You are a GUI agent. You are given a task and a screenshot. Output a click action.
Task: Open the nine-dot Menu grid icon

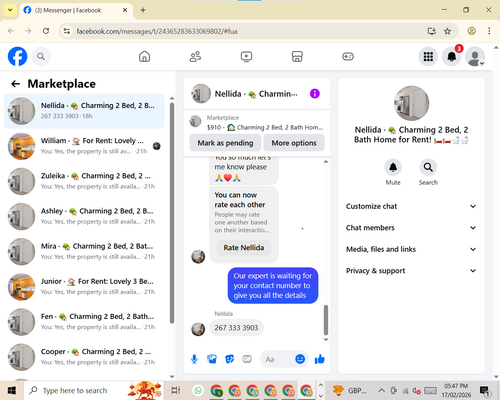point(428,57)
